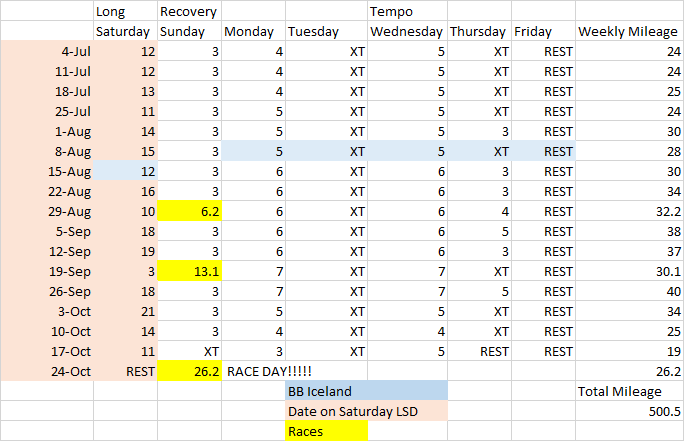Click the RACE DAY!!!!! cell

pyautogui.click(x=254, y=371)
